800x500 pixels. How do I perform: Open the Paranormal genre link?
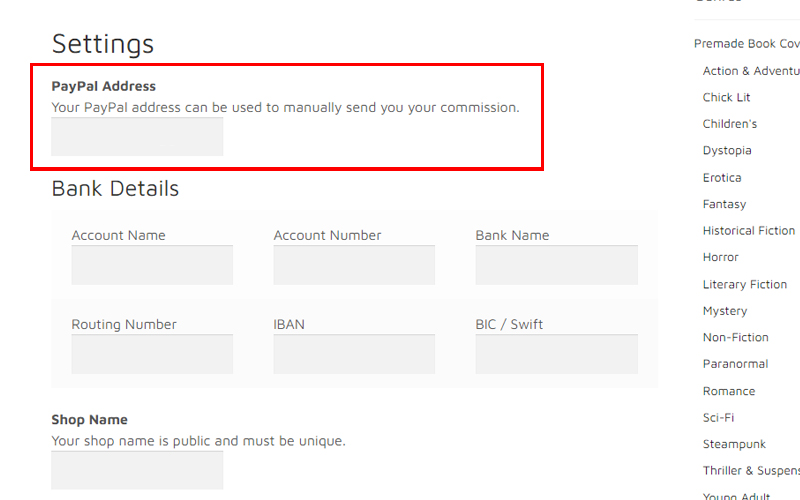pos(735,364)
